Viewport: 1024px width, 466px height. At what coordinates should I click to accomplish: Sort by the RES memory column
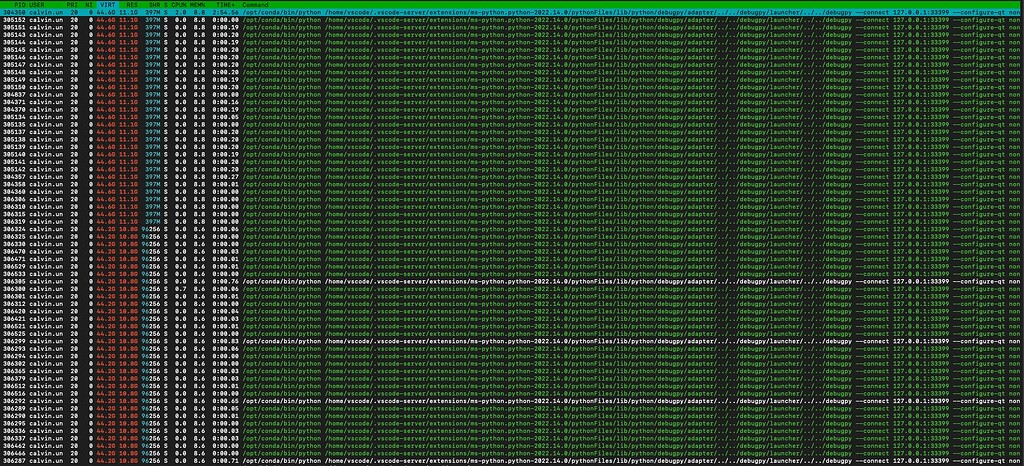point(131,4)
